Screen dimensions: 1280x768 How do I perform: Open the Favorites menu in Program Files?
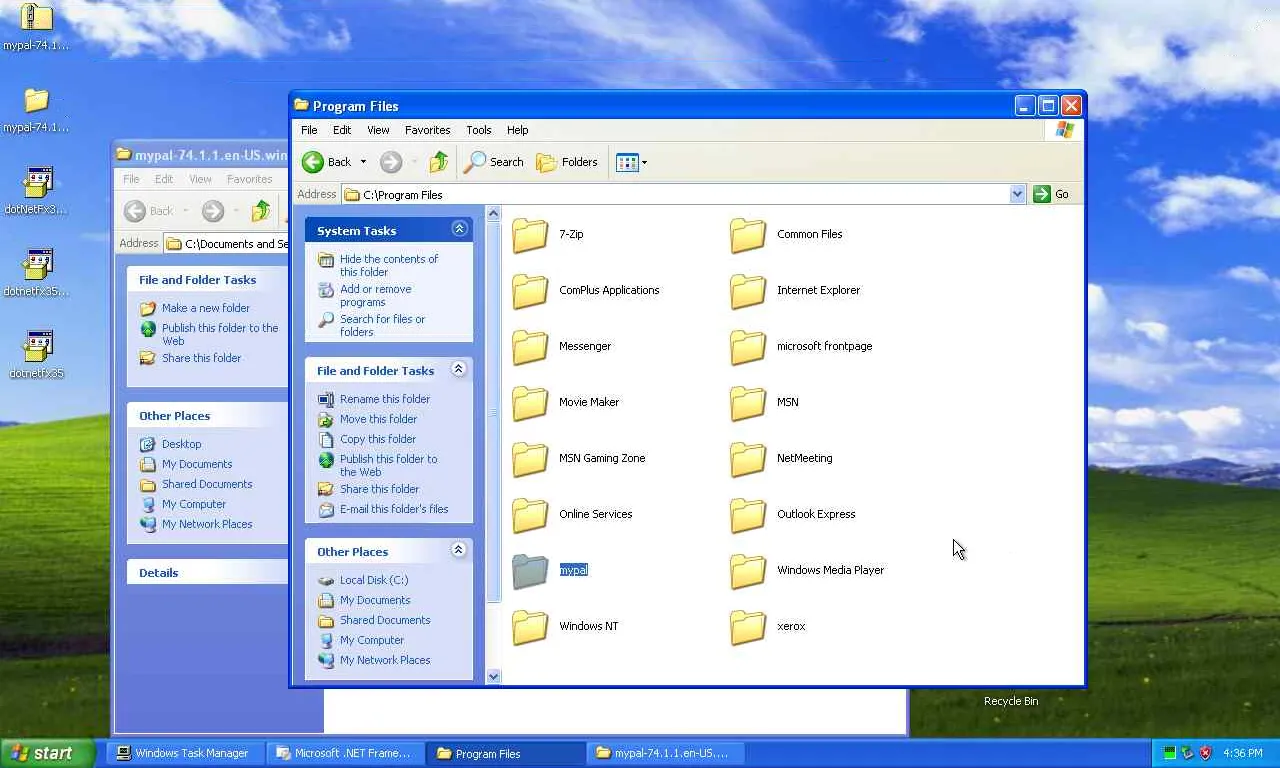click(x=428, y=130)
